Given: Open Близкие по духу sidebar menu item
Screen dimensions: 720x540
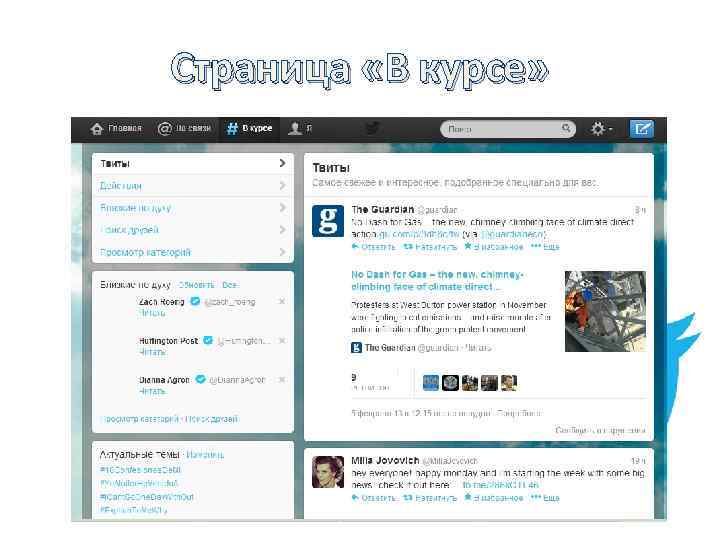Looking at the screenshot, I should click(193, 208).
